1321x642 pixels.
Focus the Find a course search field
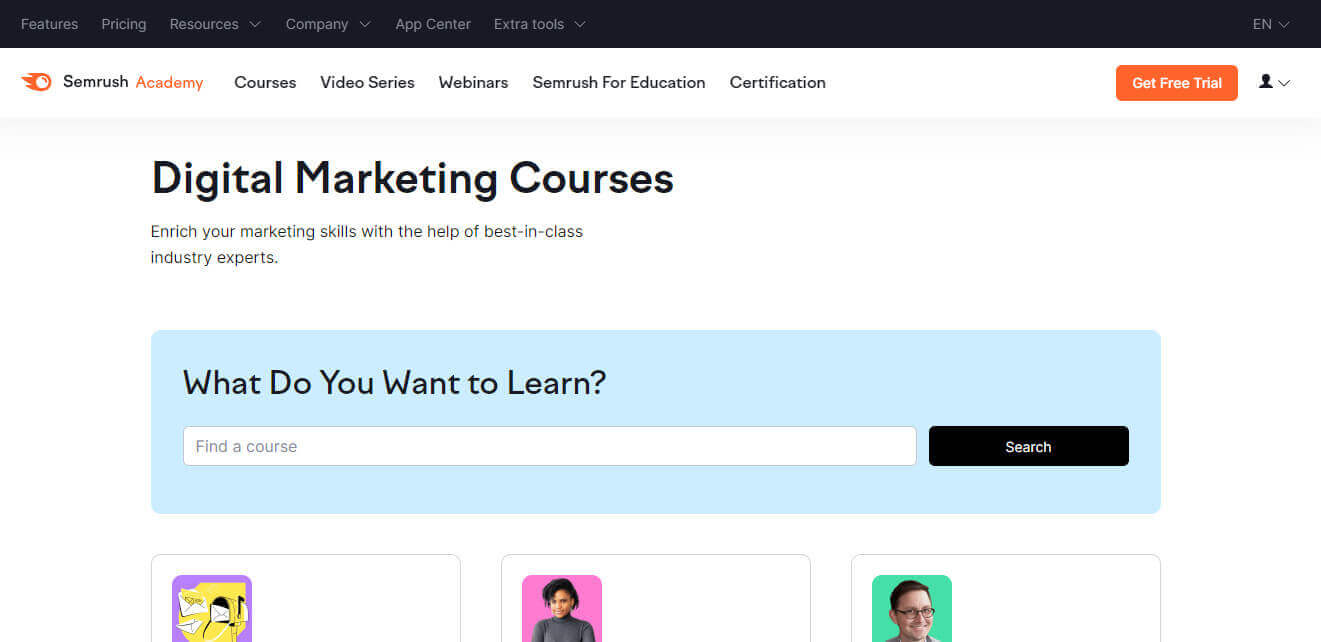pyautogui.click(x=549, y=446)
